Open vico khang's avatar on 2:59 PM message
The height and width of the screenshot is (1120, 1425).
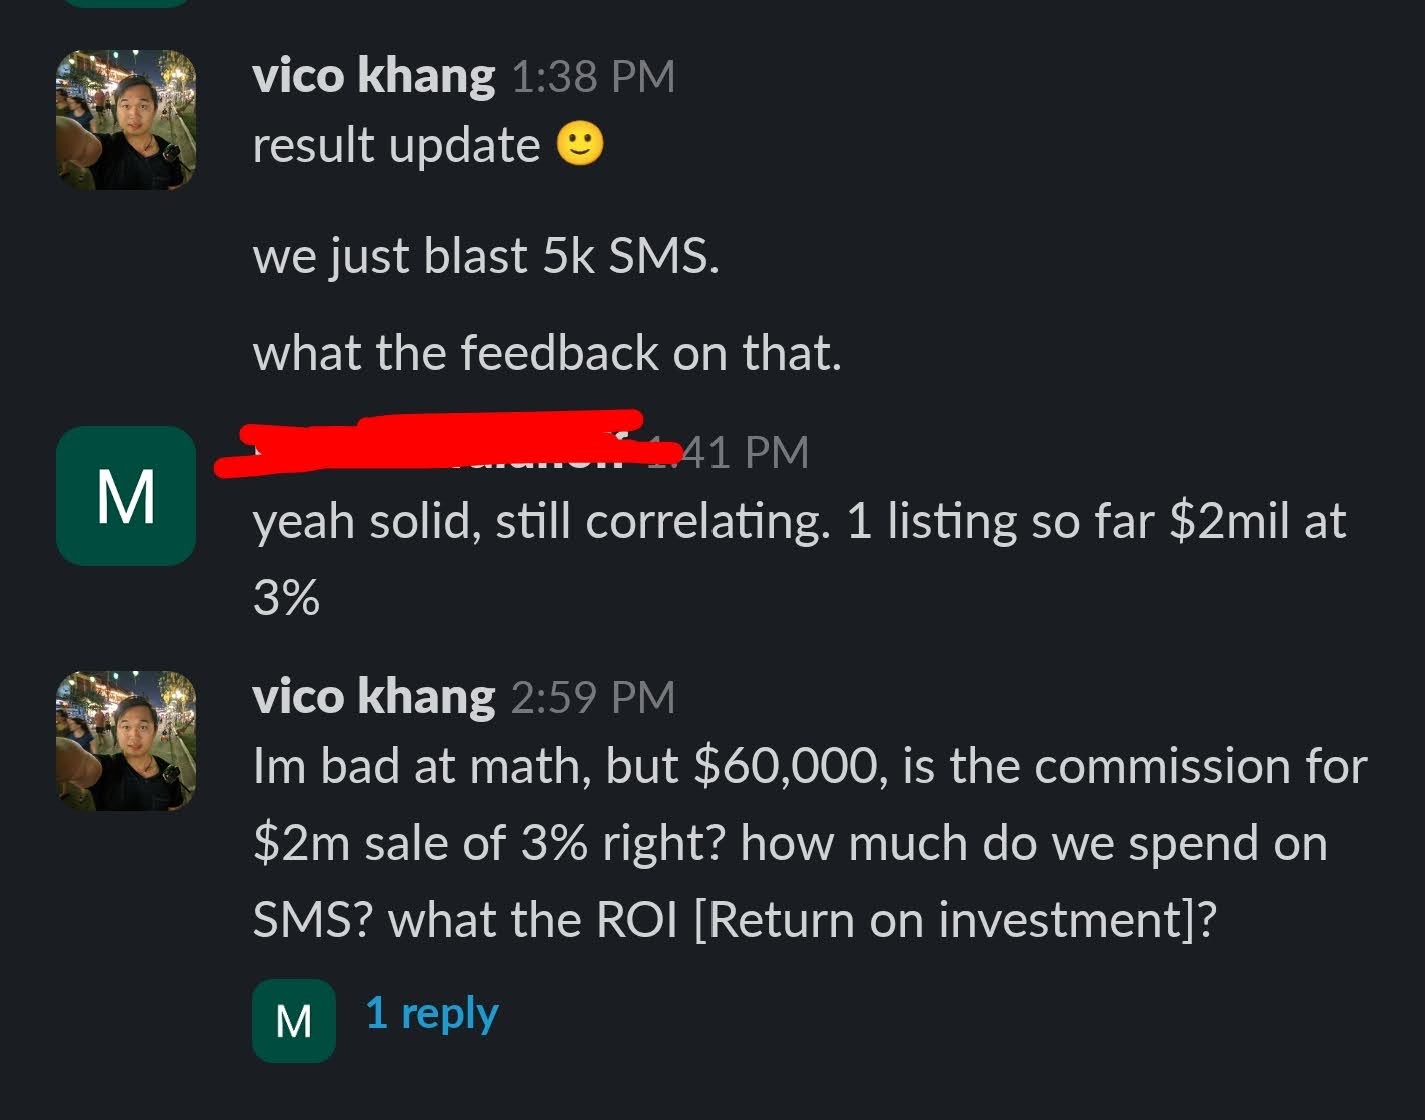pyautogui.click(x=126, y=741)
